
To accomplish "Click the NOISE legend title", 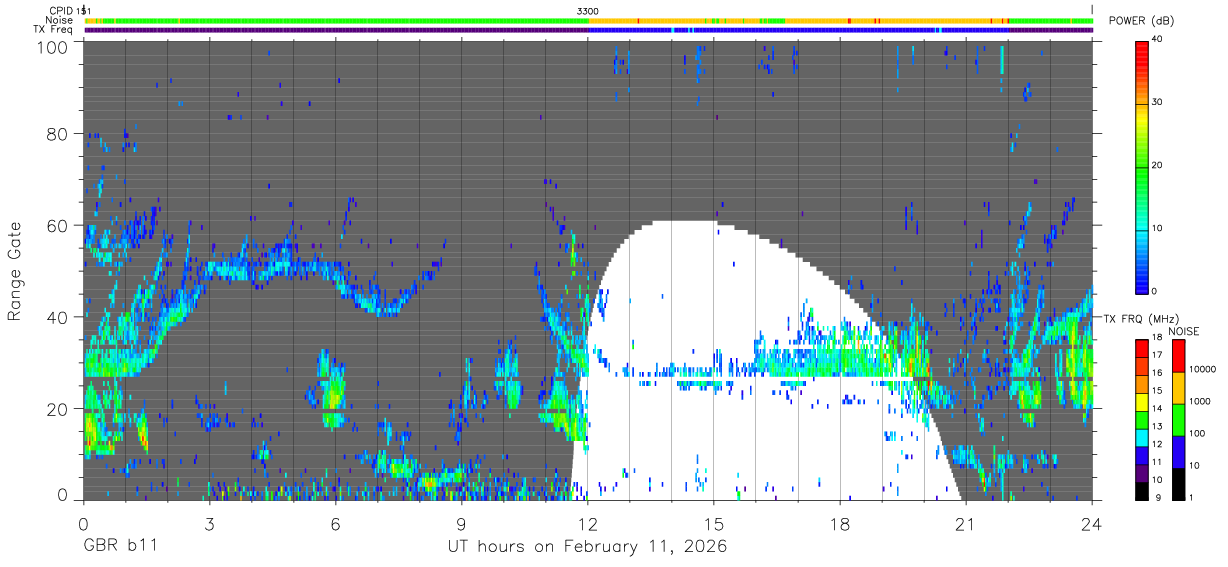I will point(1184,331).
